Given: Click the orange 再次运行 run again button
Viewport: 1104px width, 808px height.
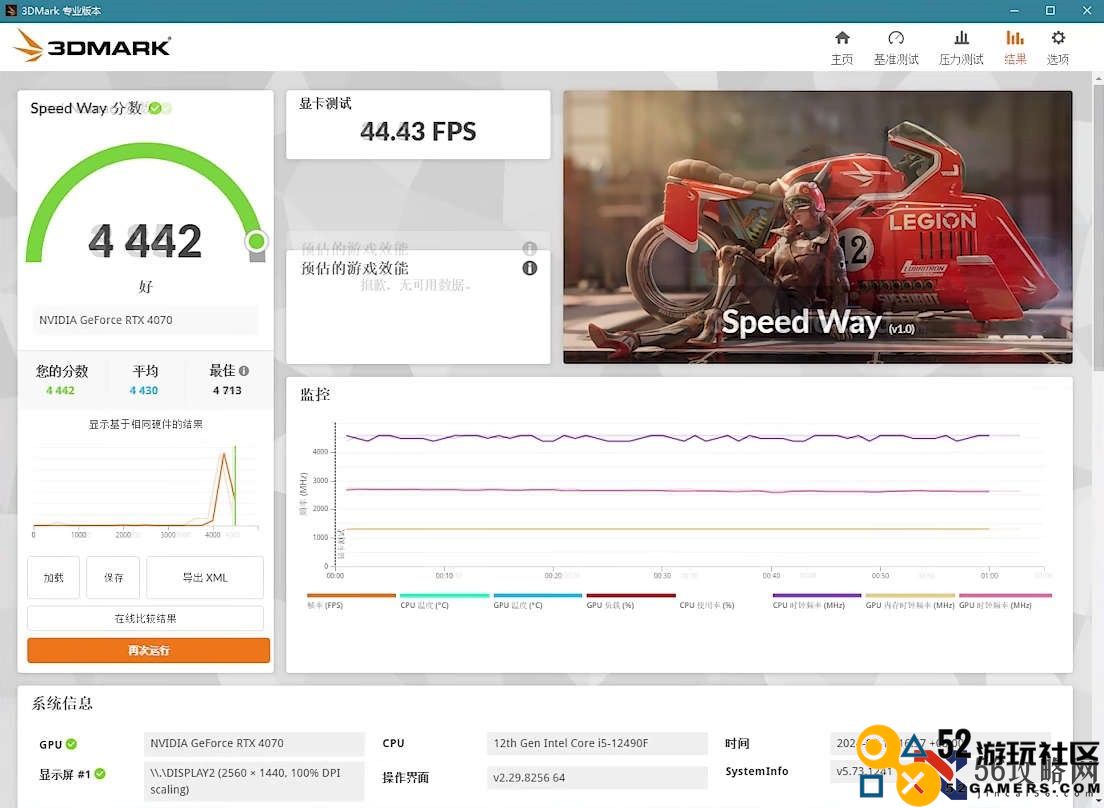Looking at the screenshot, I should click(x=149, y=650).
